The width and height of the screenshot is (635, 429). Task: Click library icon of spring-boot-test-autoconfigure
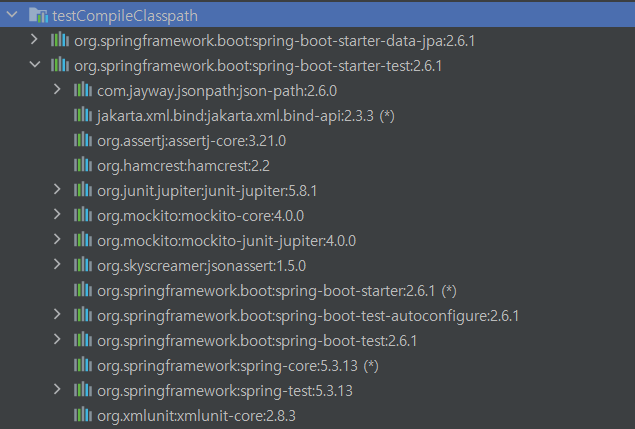pos(83,315)
